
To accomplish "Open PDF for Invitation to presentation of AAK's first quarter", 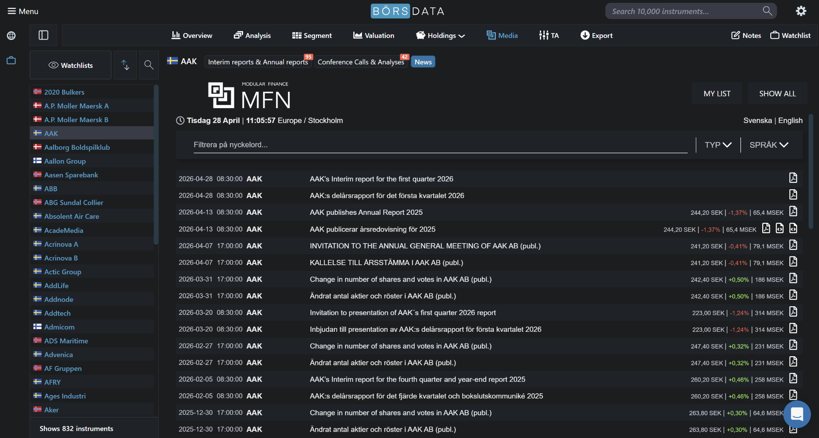I will point(793,312).
